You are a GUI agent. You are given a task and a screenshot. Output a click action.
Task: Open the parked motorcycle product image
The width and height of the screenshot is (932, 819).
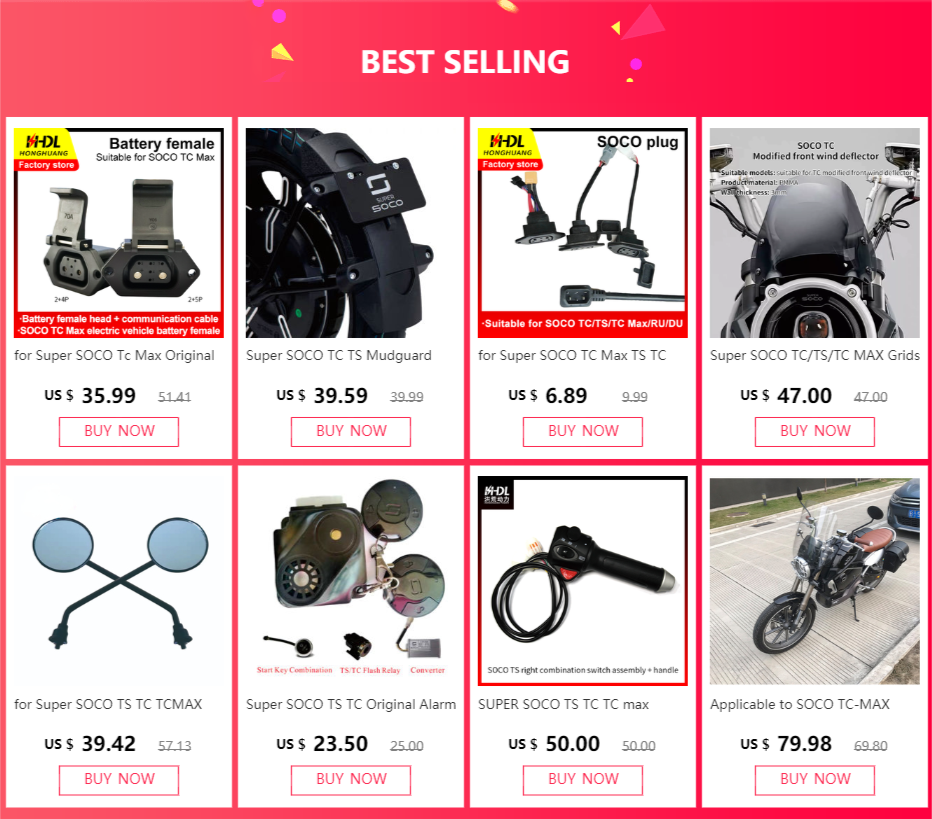click(x=815, y=581)
